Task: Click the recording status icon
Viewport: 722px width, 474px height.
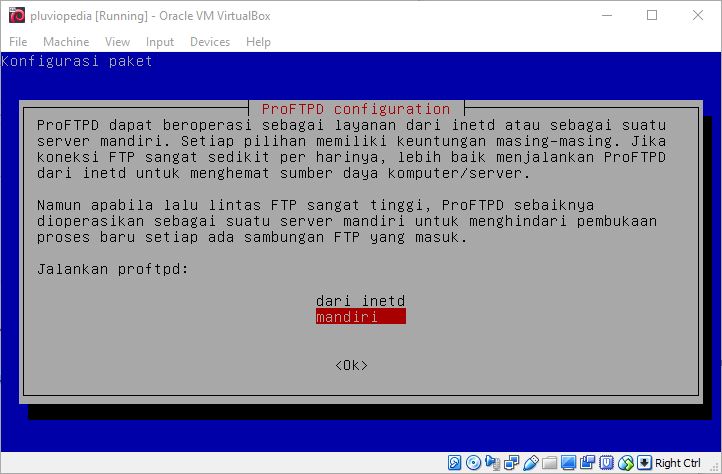Action: [x=588, y=462]
